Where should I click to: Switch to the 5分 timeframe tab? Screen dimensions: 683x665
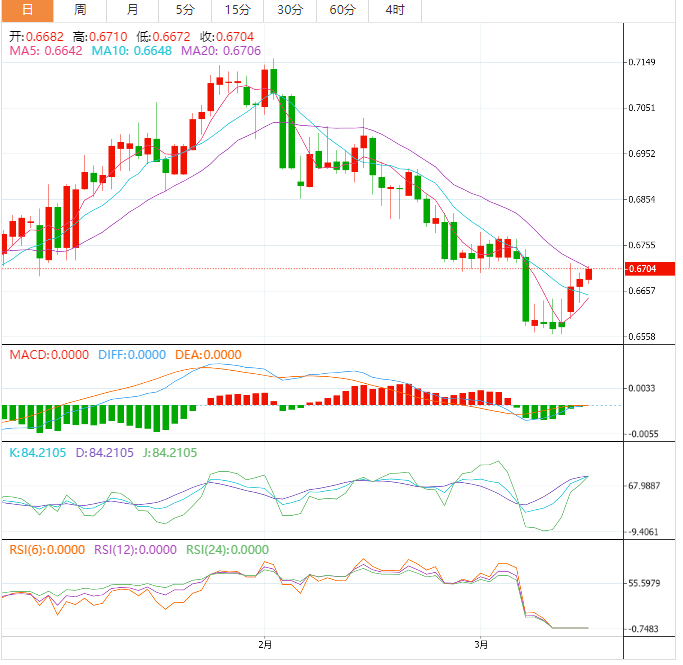pos(185,10)
